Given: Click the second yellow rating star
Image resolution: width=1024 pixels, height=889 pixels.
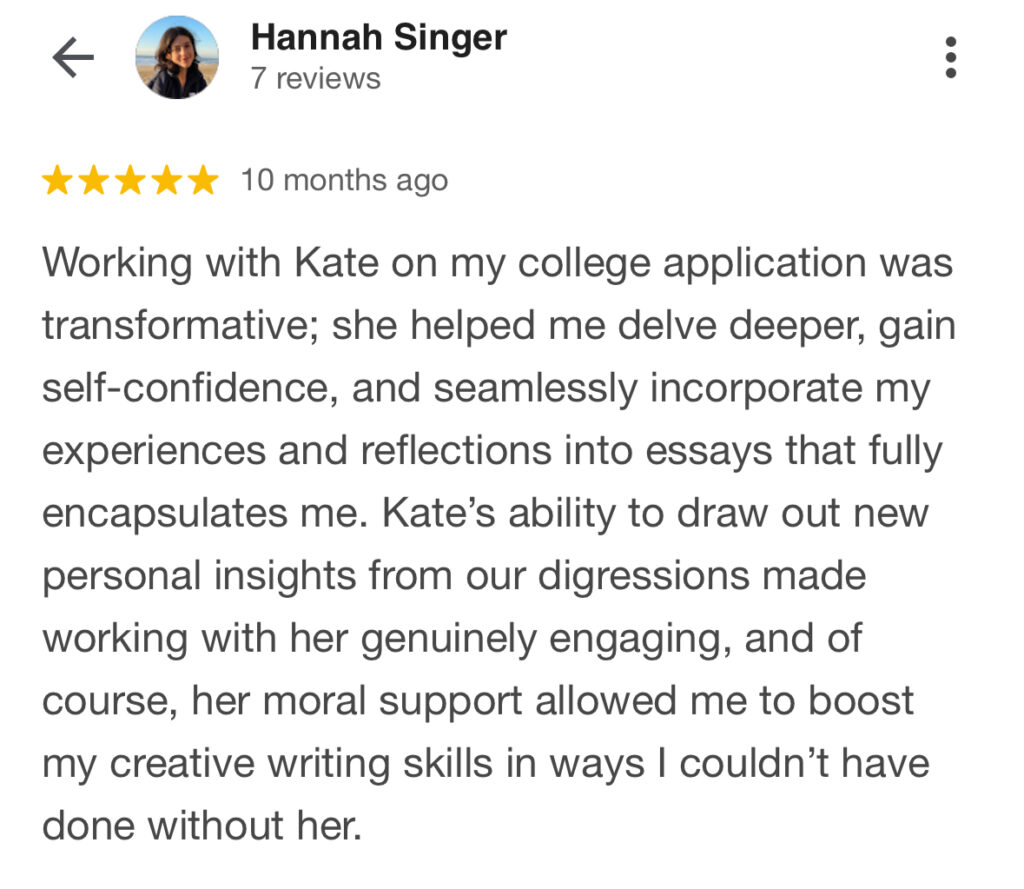Looking at the screenshot, I should 94,180.
